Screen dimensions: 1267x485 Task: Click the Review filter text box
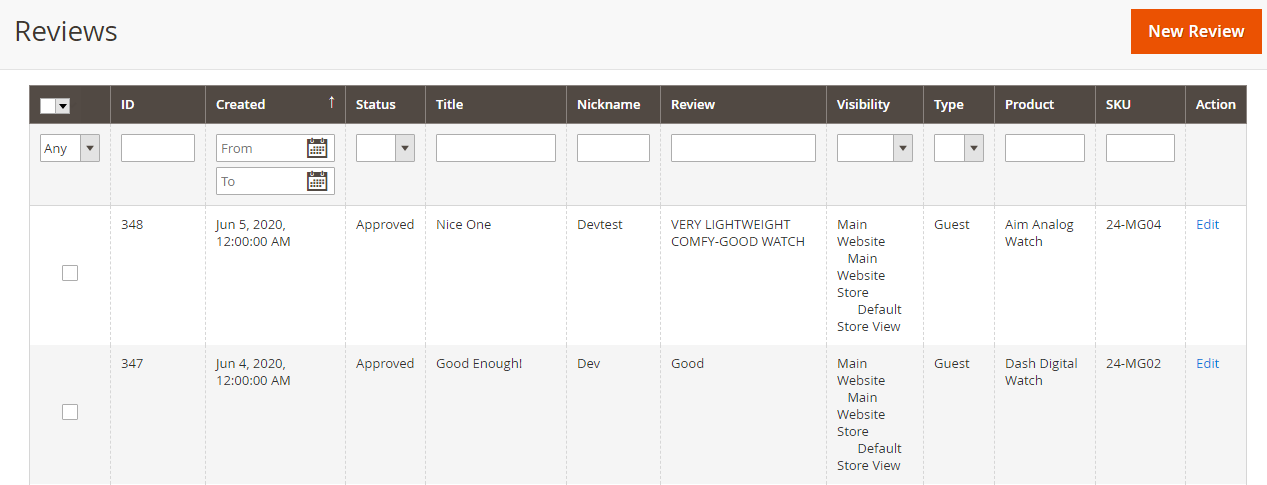click(743, 148)
